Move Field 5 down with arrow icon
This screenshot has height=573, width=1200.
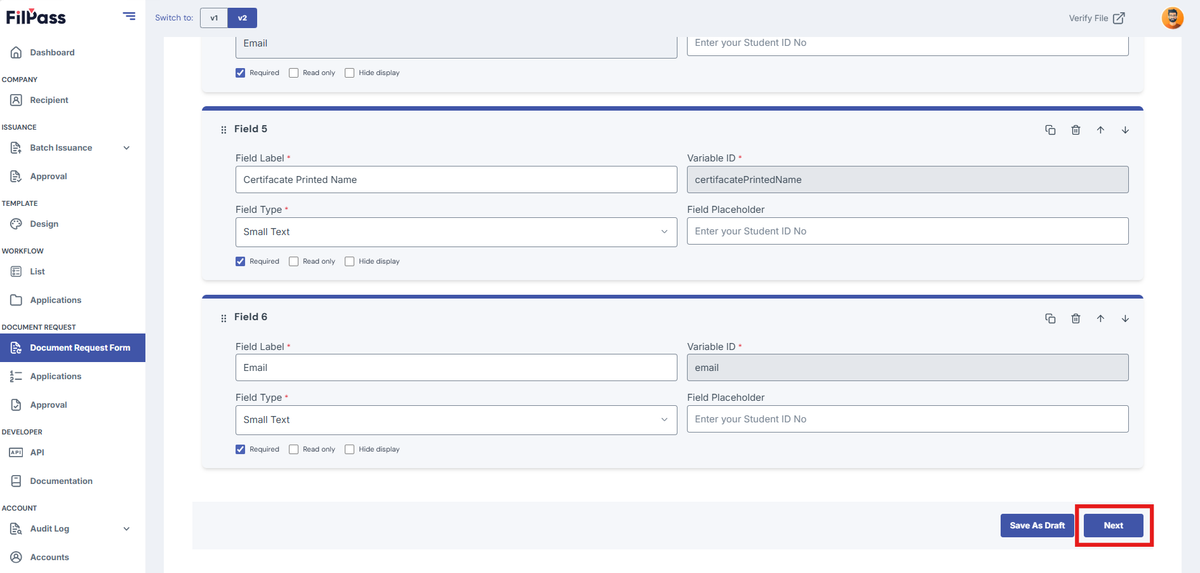(1125, 130)
